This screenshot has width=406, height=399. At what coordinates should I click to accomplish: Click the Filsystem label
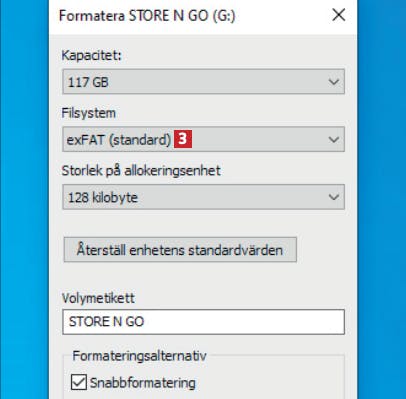pyautogui.click(x=89, y=113)
